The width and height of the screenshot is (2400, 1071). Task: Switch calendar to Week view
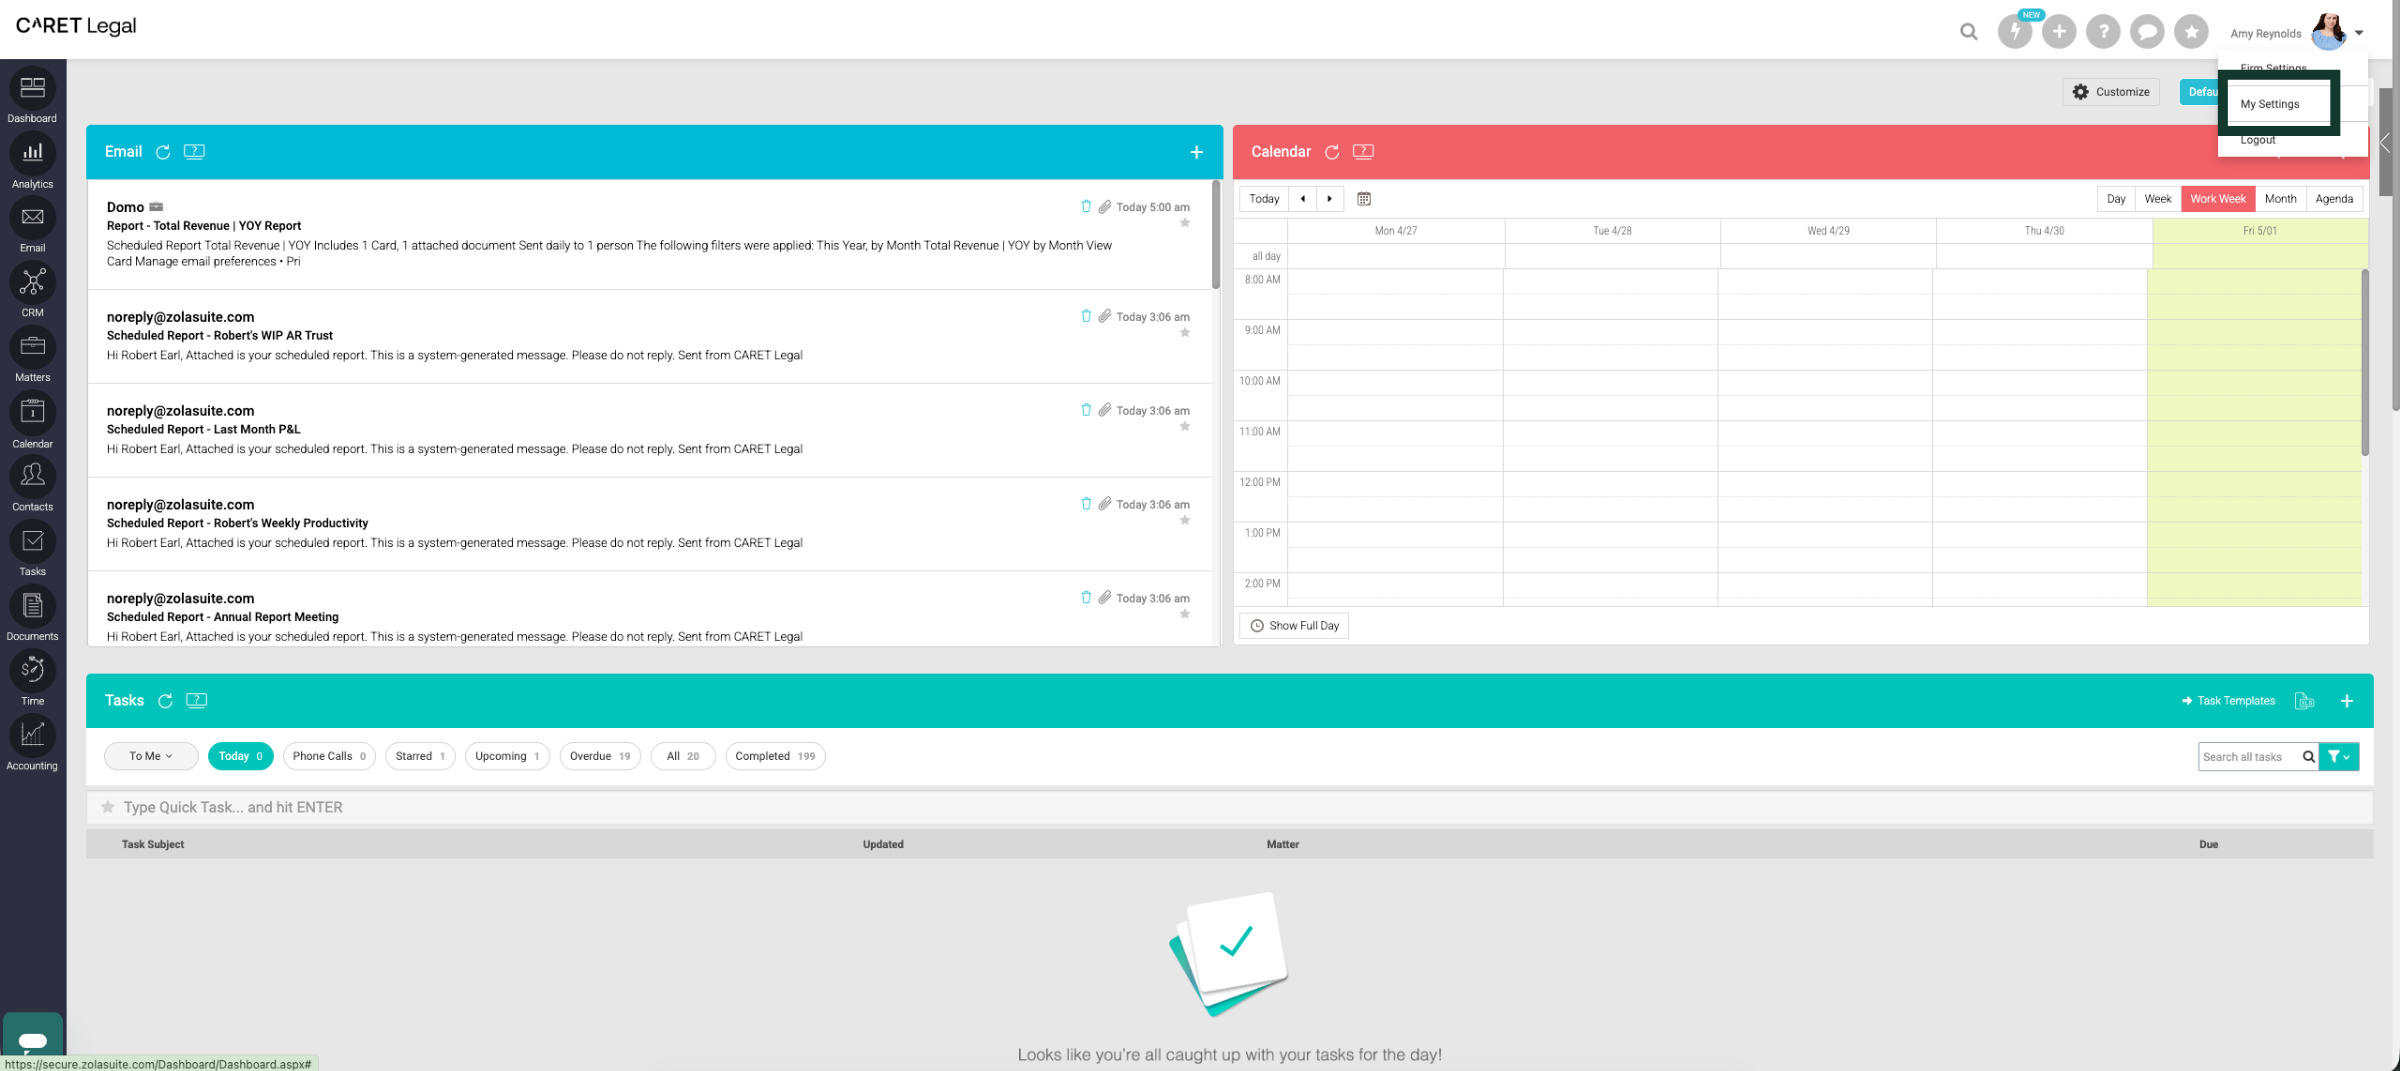click(x=2158, y=199)
